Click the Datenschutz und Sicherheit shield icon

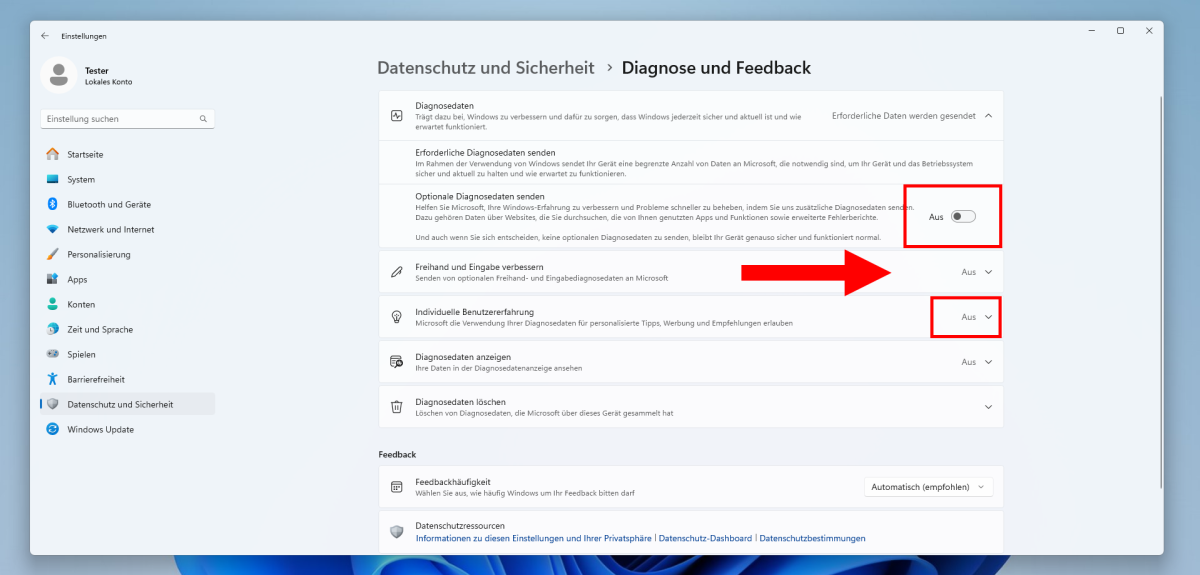[53, 404]
